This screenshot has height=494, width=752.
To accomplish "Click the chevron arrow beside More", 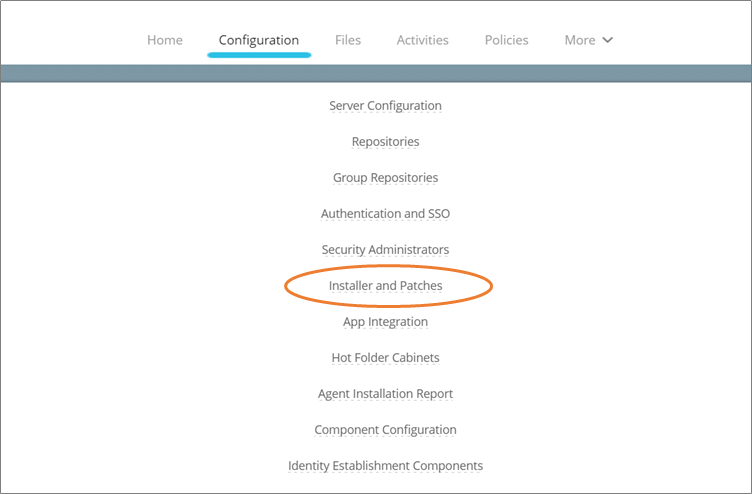I will click(x=607, y=41).
